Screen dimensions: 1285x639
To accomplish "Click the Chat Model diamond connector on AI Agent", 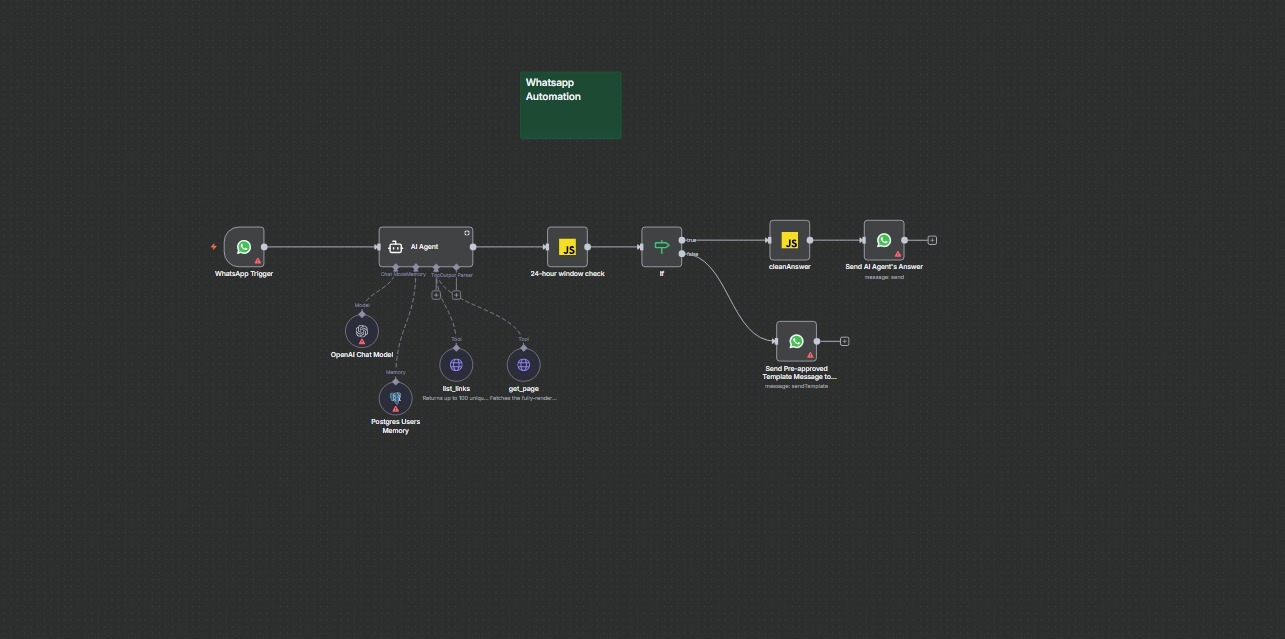I will [395, 267].
